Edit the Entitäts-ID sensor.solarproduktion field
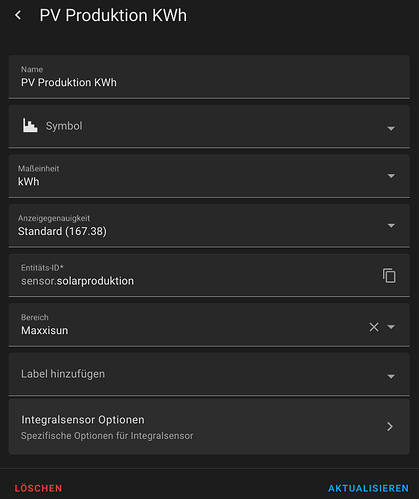The width and height of the screenshot is (419, 499). pos(193,275)
